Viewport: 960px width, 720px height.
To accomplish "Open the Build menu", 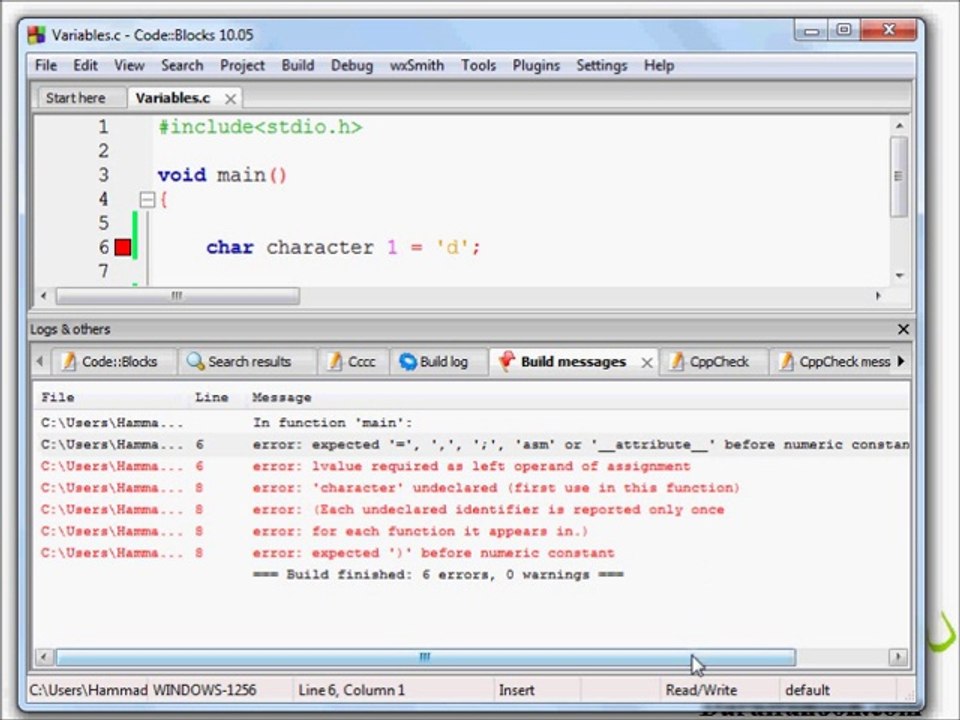I will pos(298,66).
